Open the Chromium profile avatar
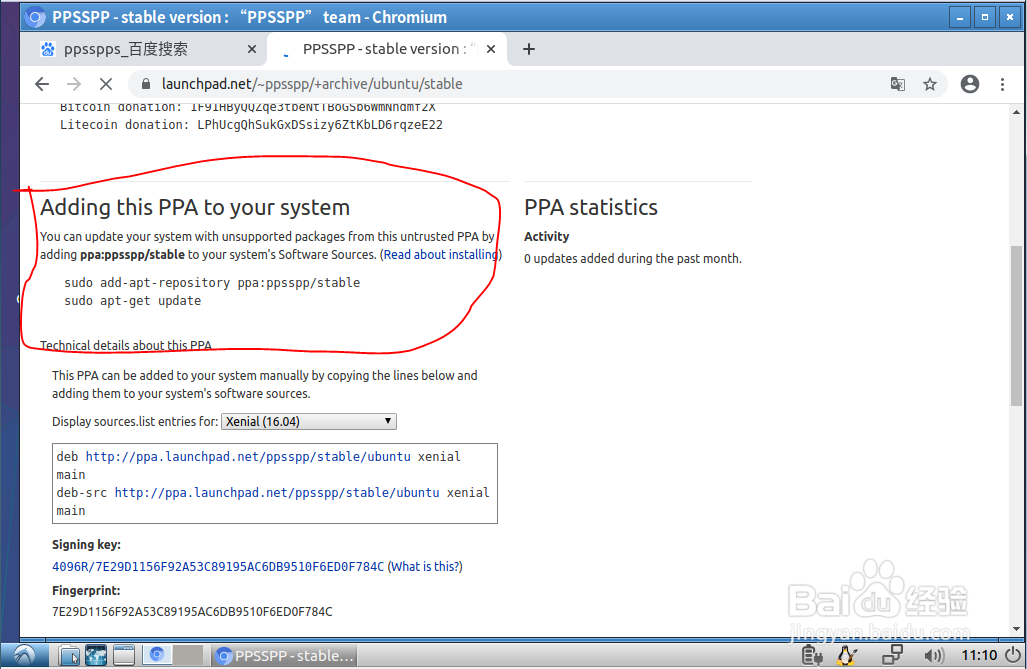Image resolution: width=1027 pixels, height=669 pixels. pos(969,84)
